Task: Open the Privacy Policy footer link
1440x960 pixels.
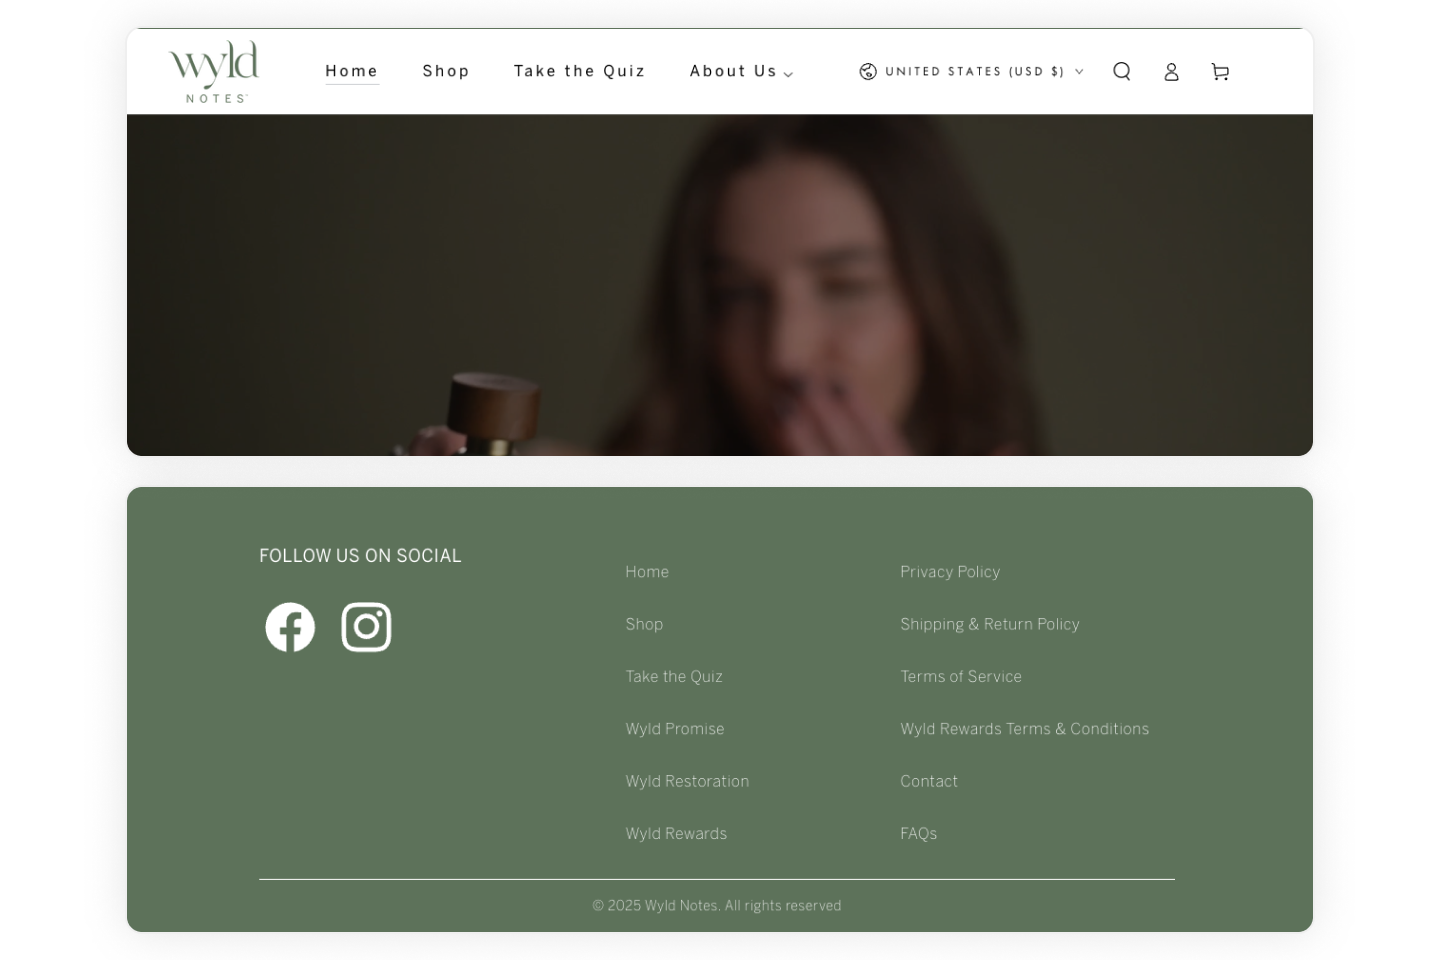Action: [x=950, y=572]
